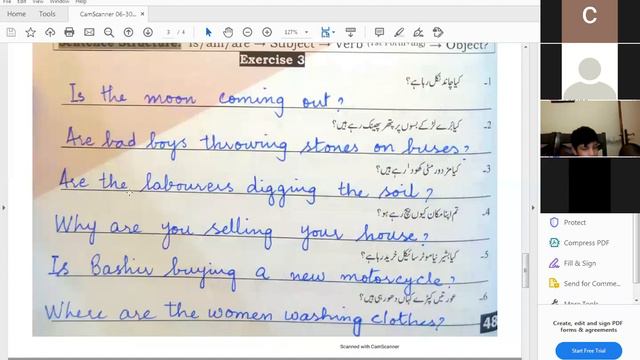Screen dimensions: 640x360
Task: Click the 'Exercise 3' heading text
Action: click(x=272, y=60)
